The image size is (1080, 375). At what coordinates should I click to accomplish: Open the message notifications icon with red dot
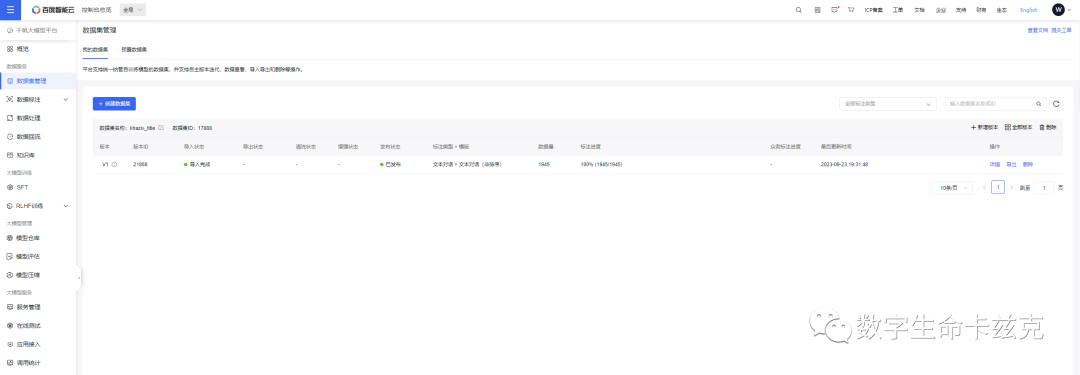coord(835,10)
